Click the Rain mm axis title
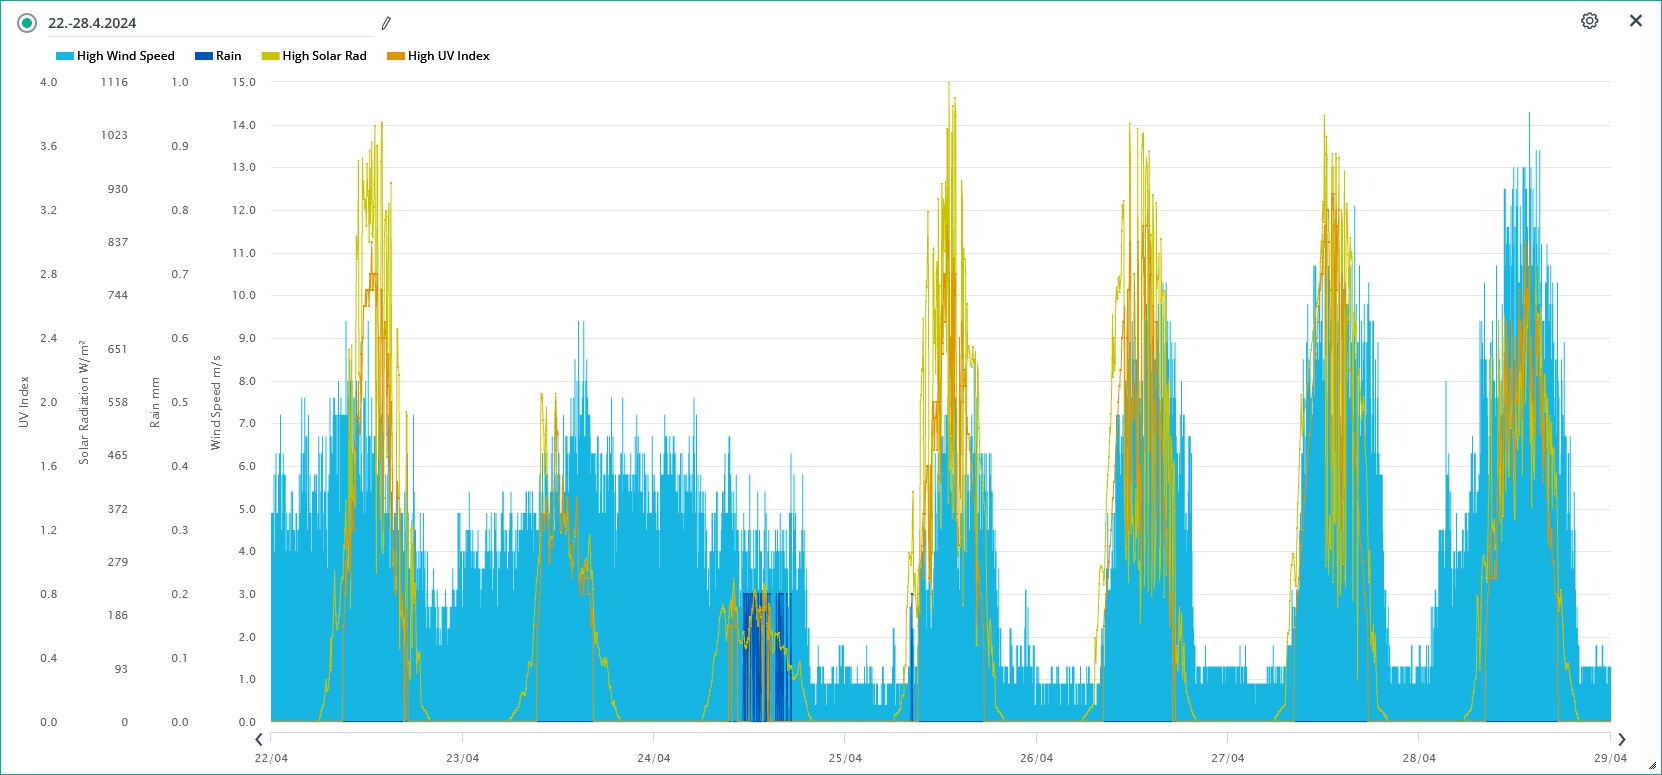The width and height of the screenshot is (1662, 775). pos(155,402)
